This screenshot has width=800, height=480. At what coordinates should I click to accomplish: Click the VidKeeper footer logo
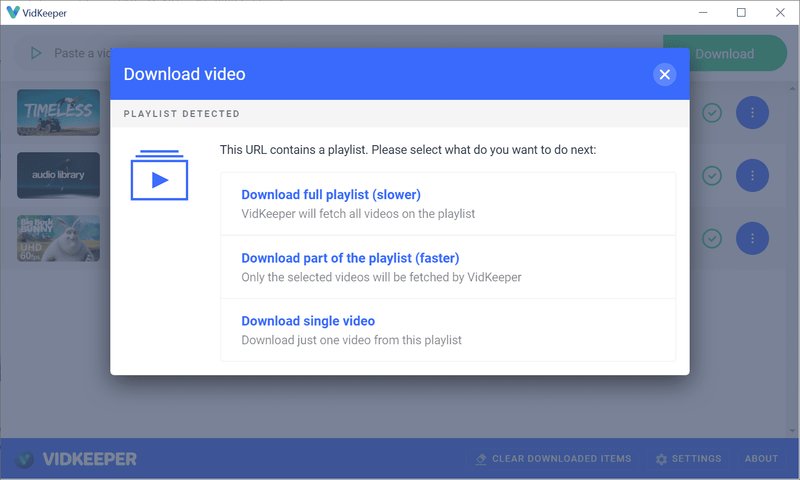(77, 459)
